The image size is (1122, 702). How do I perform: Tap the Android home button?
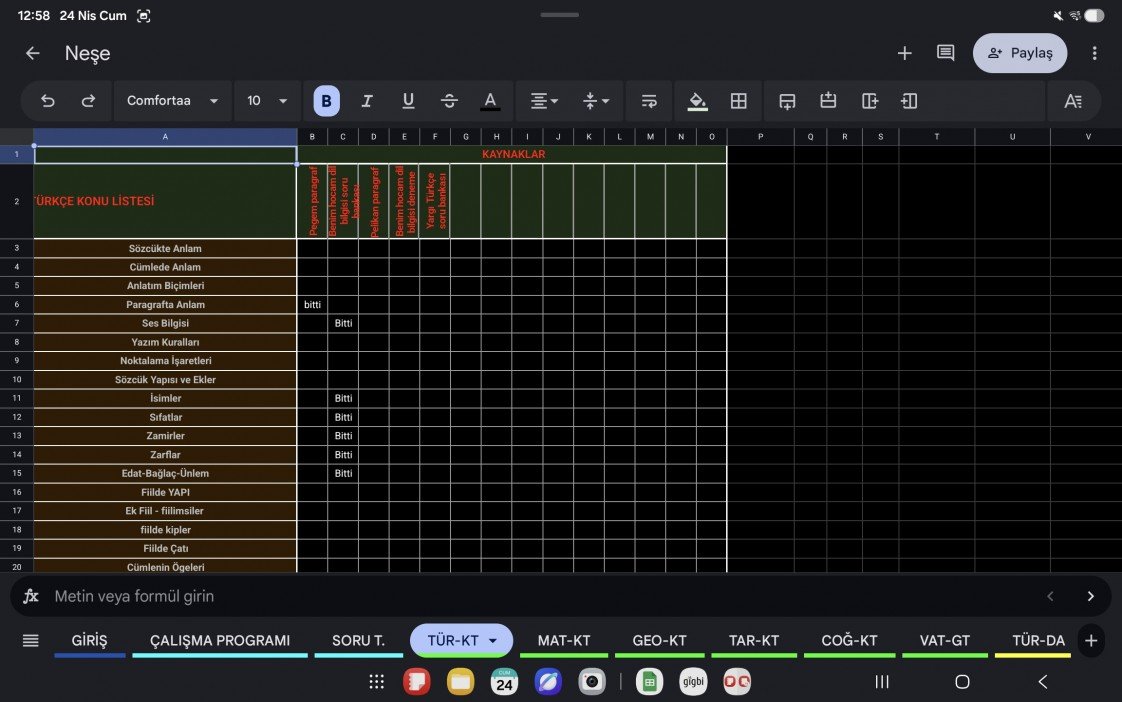tap(962, 682)
